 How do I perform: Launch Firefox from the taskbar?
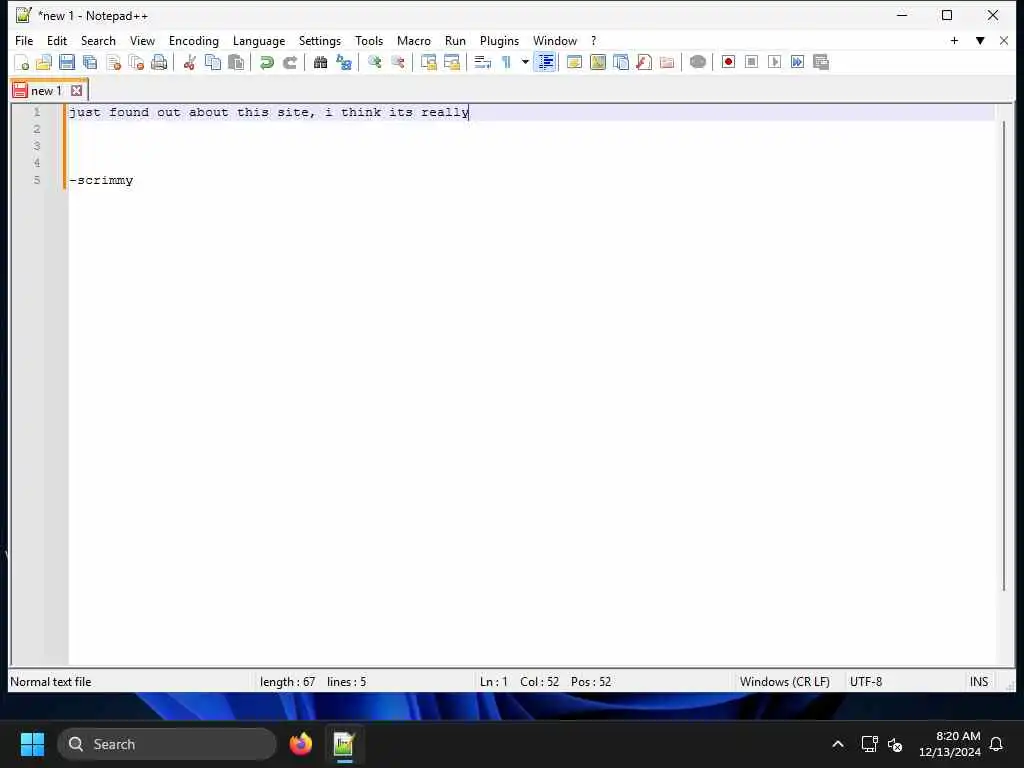301,744
